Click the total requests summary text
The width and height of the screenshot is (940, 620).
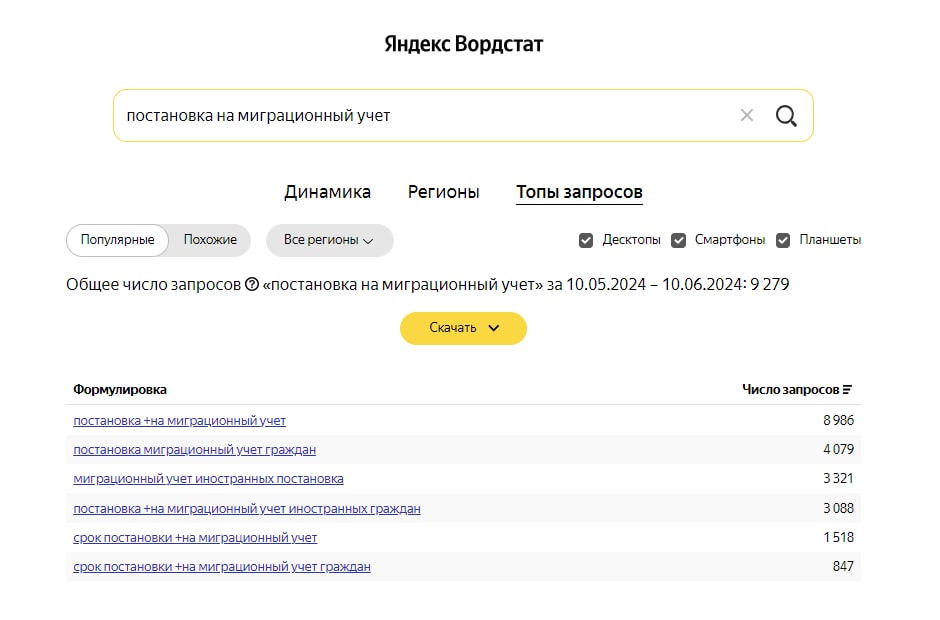(427, 284)
